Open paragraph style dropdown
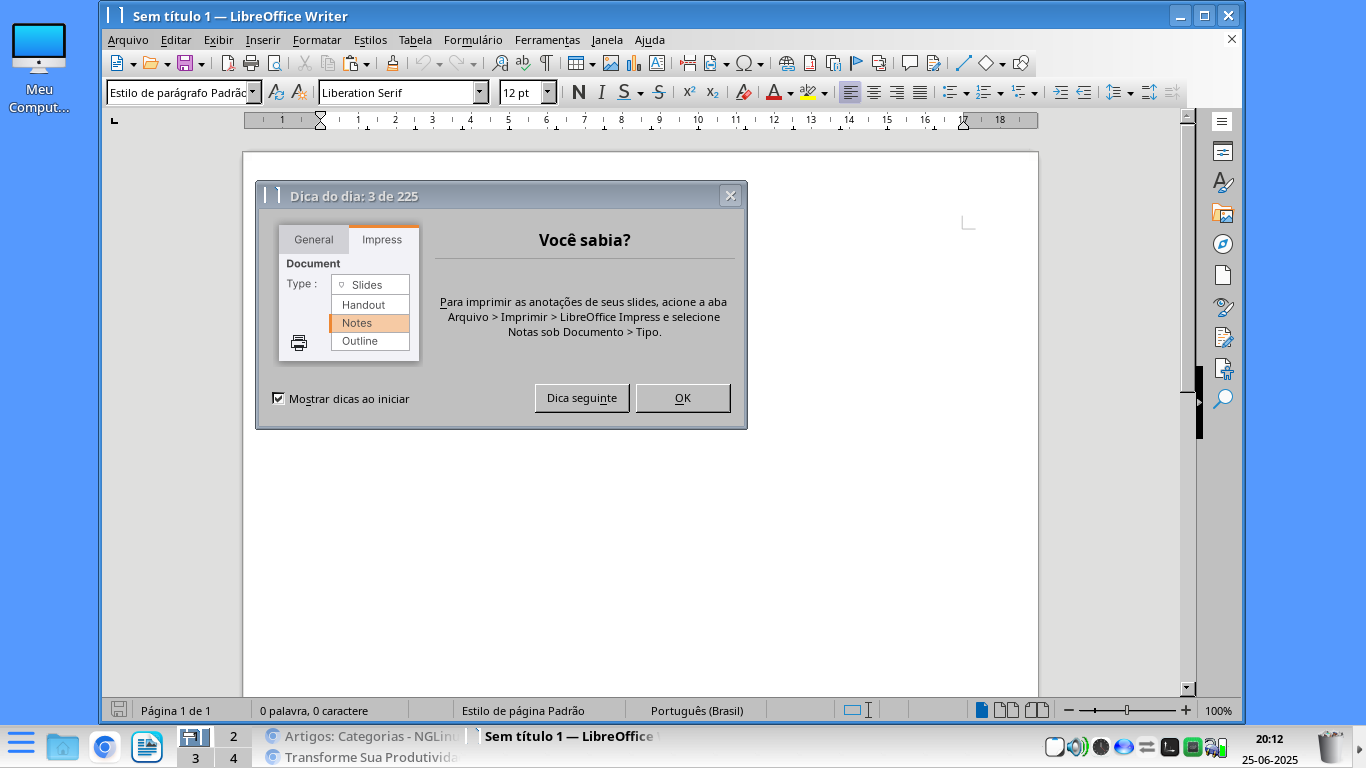The width and height of the screenshot is (1366, 768). pos(253,92)
